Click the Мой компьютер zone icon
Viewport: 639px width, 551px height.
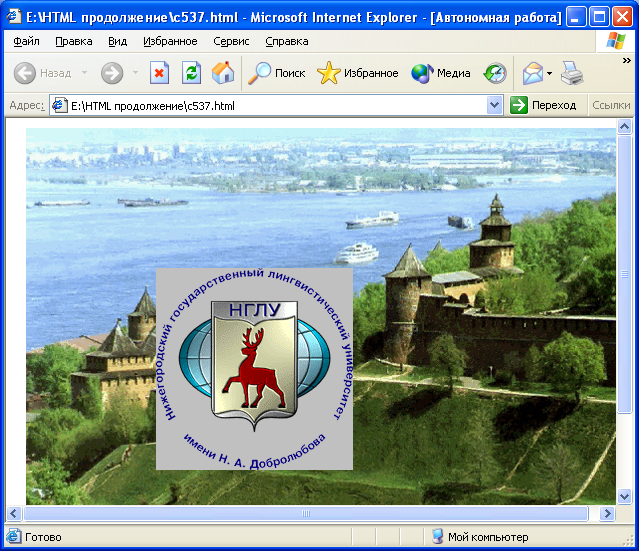pos(438,536)
